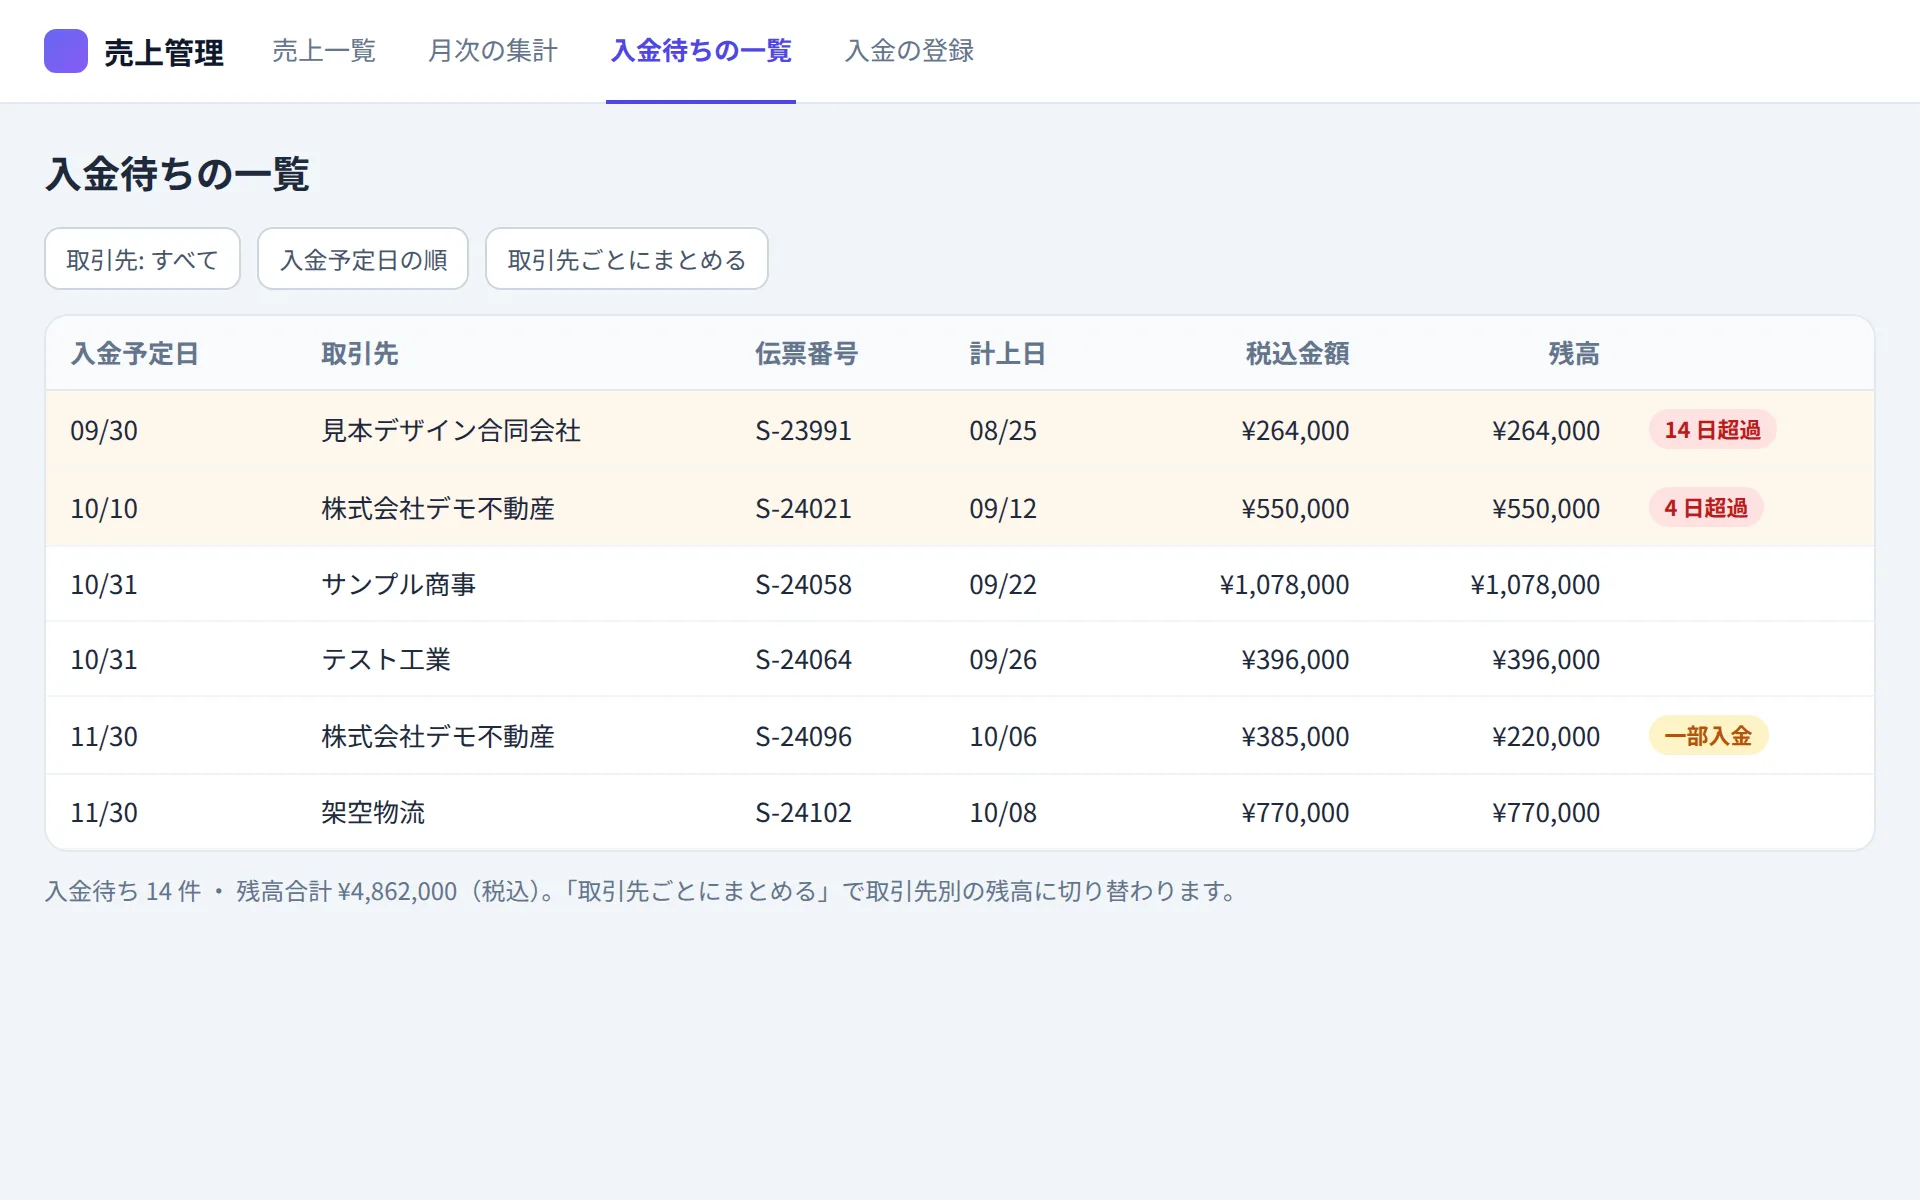Click the 残高 column header
This screenshot has height=1200, width=1920.
tap(1574, 354)
